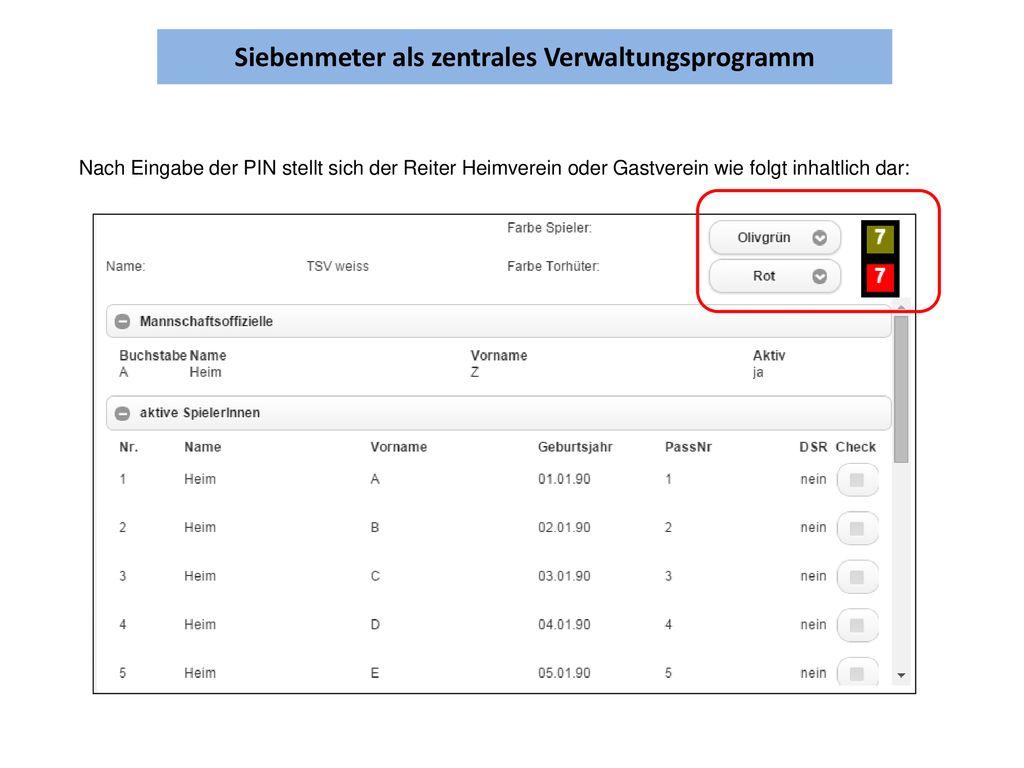Click the 'Vorname' header in players table

coord(398,447)
